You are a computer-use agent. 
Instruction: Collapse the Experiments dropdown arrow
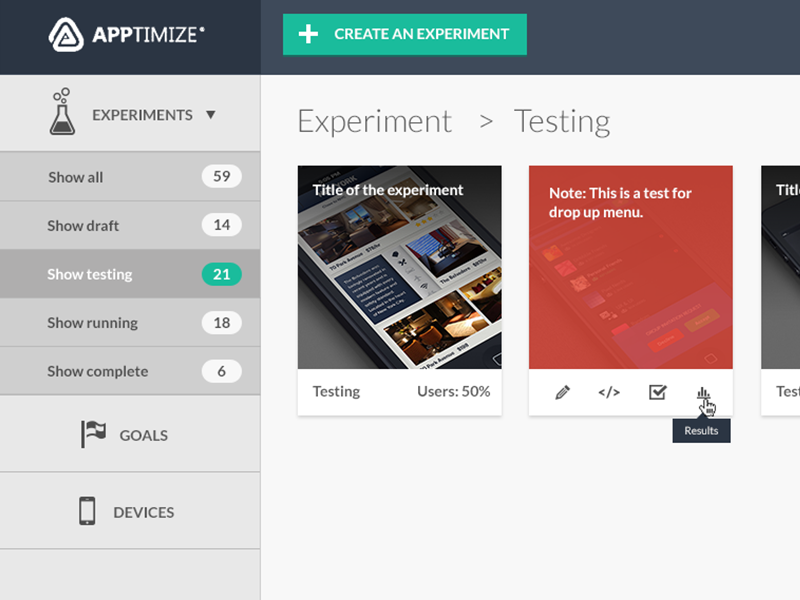pos(211,115)
